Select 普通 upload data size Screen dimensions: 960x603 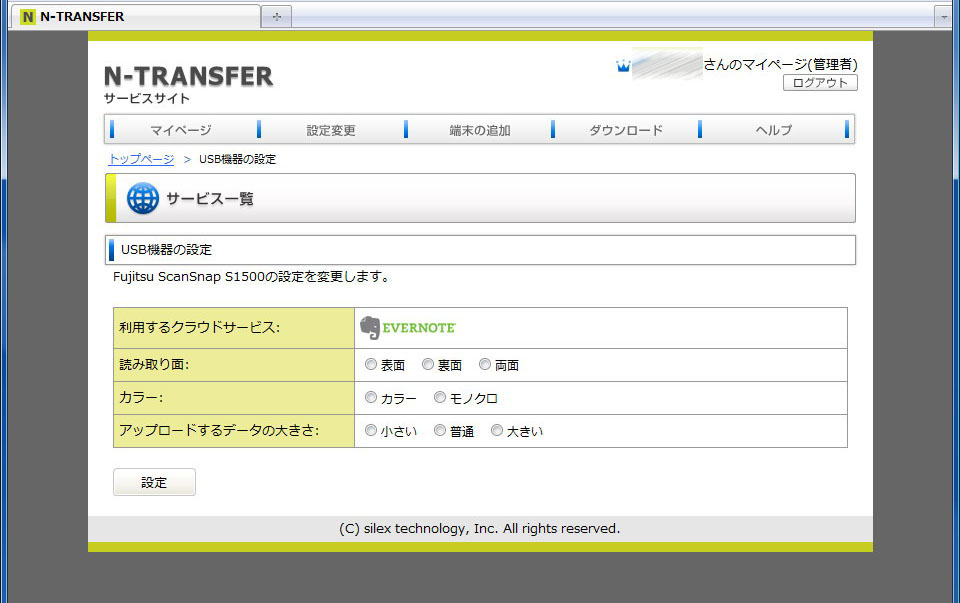(x=439, y=430)
